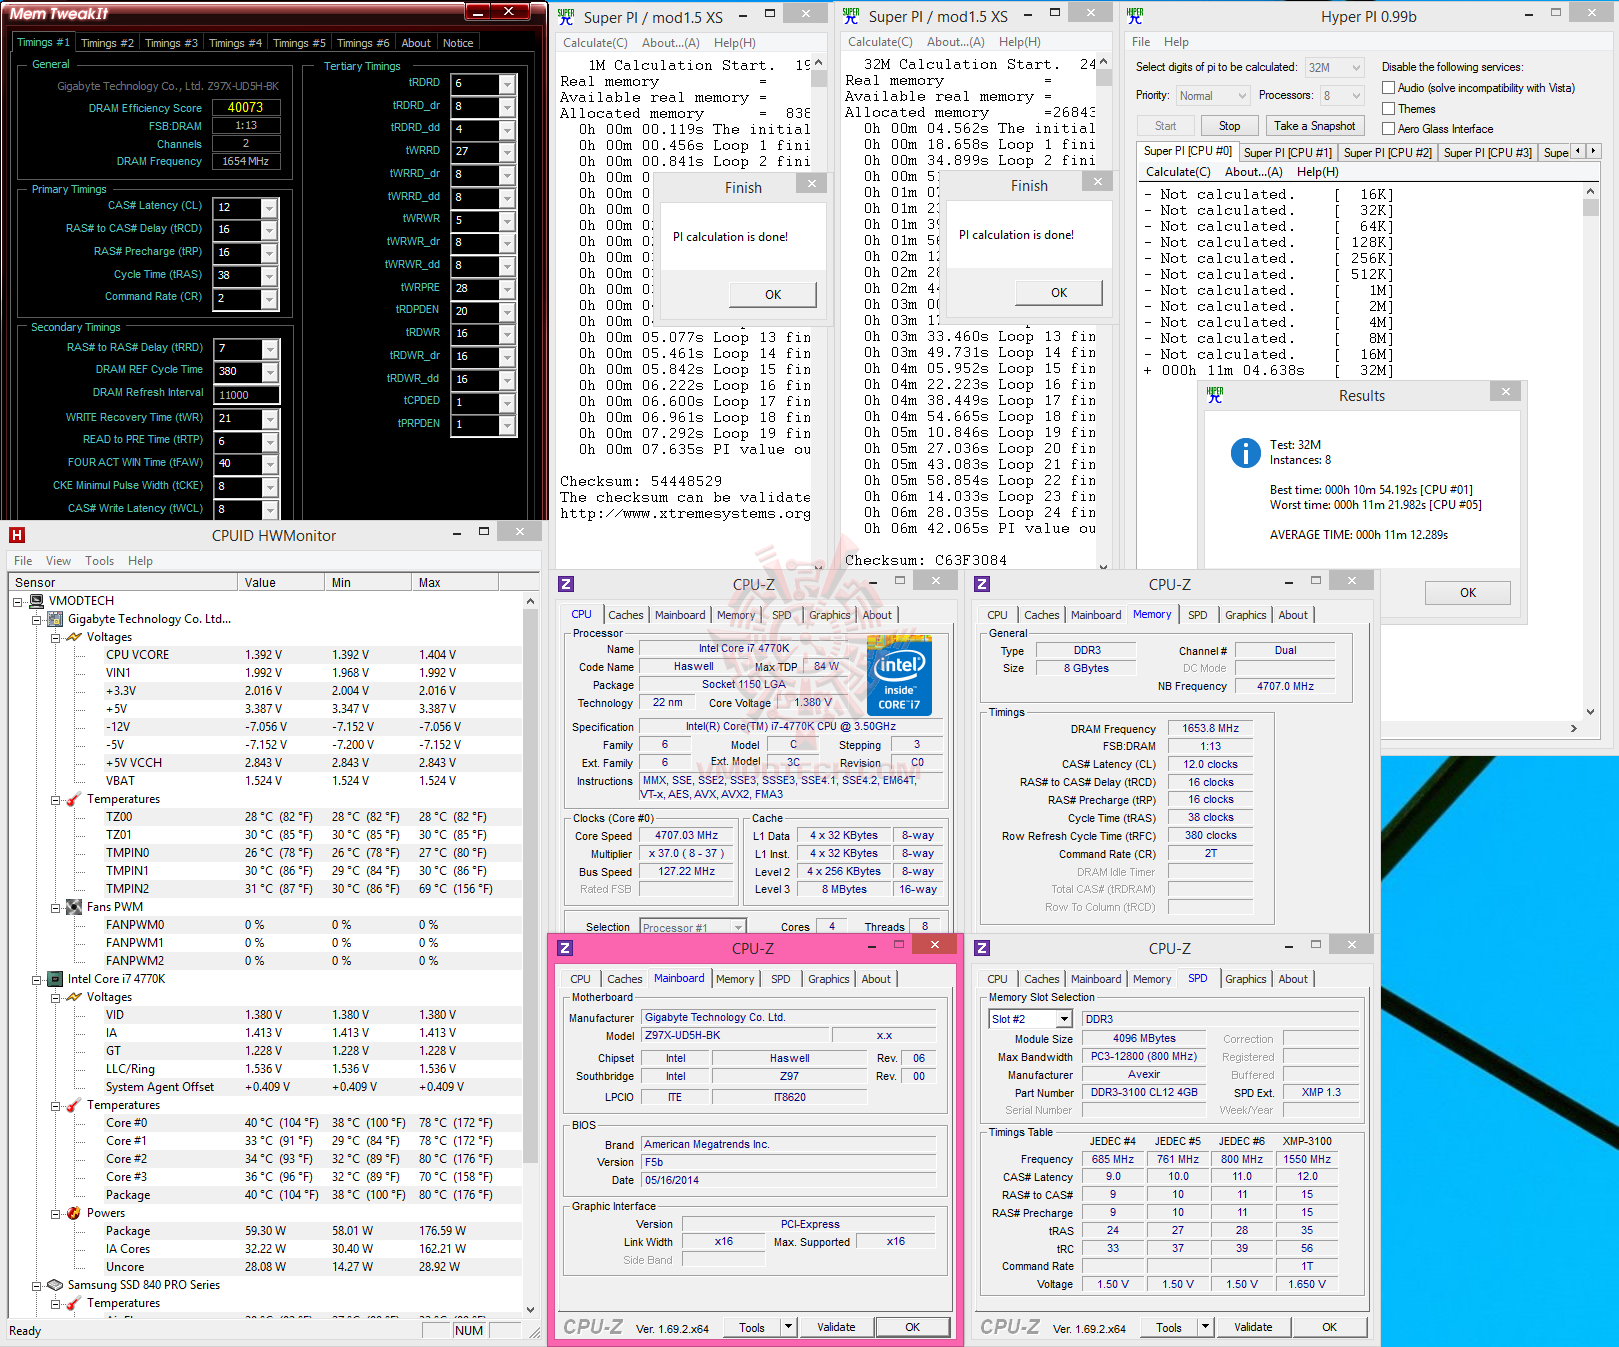Click the Fans PWM fan icon
This screenshot has width=1619, height=1347.
[74, 907]
